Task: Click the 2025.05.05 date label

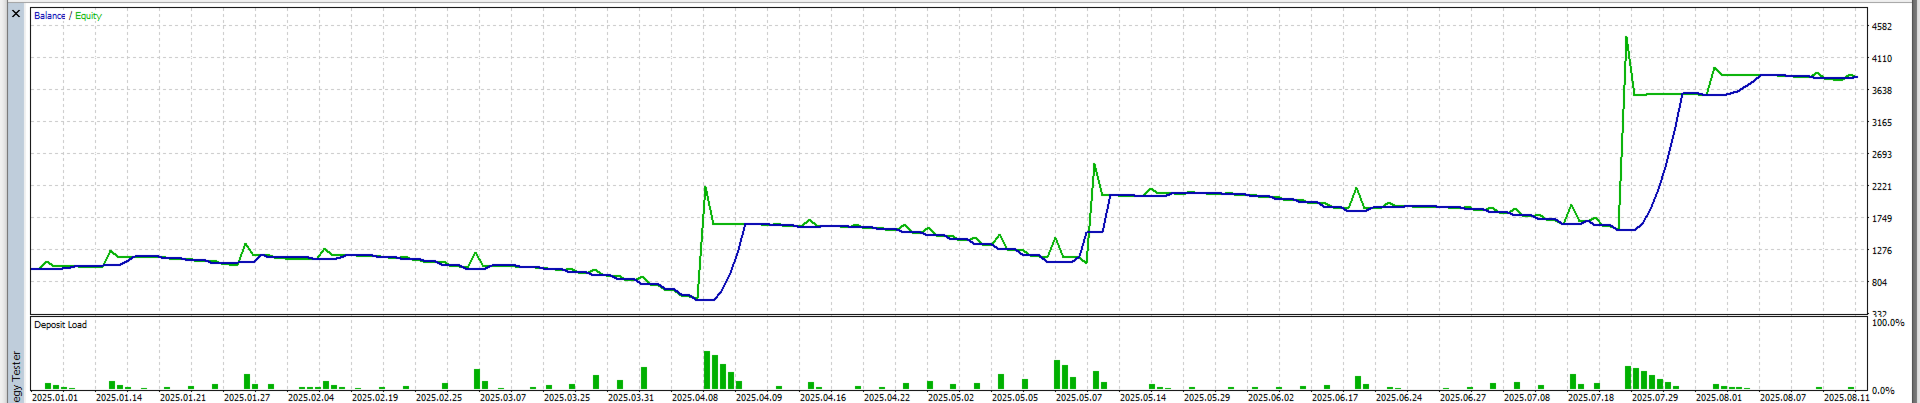Action: coord(1015,398)
